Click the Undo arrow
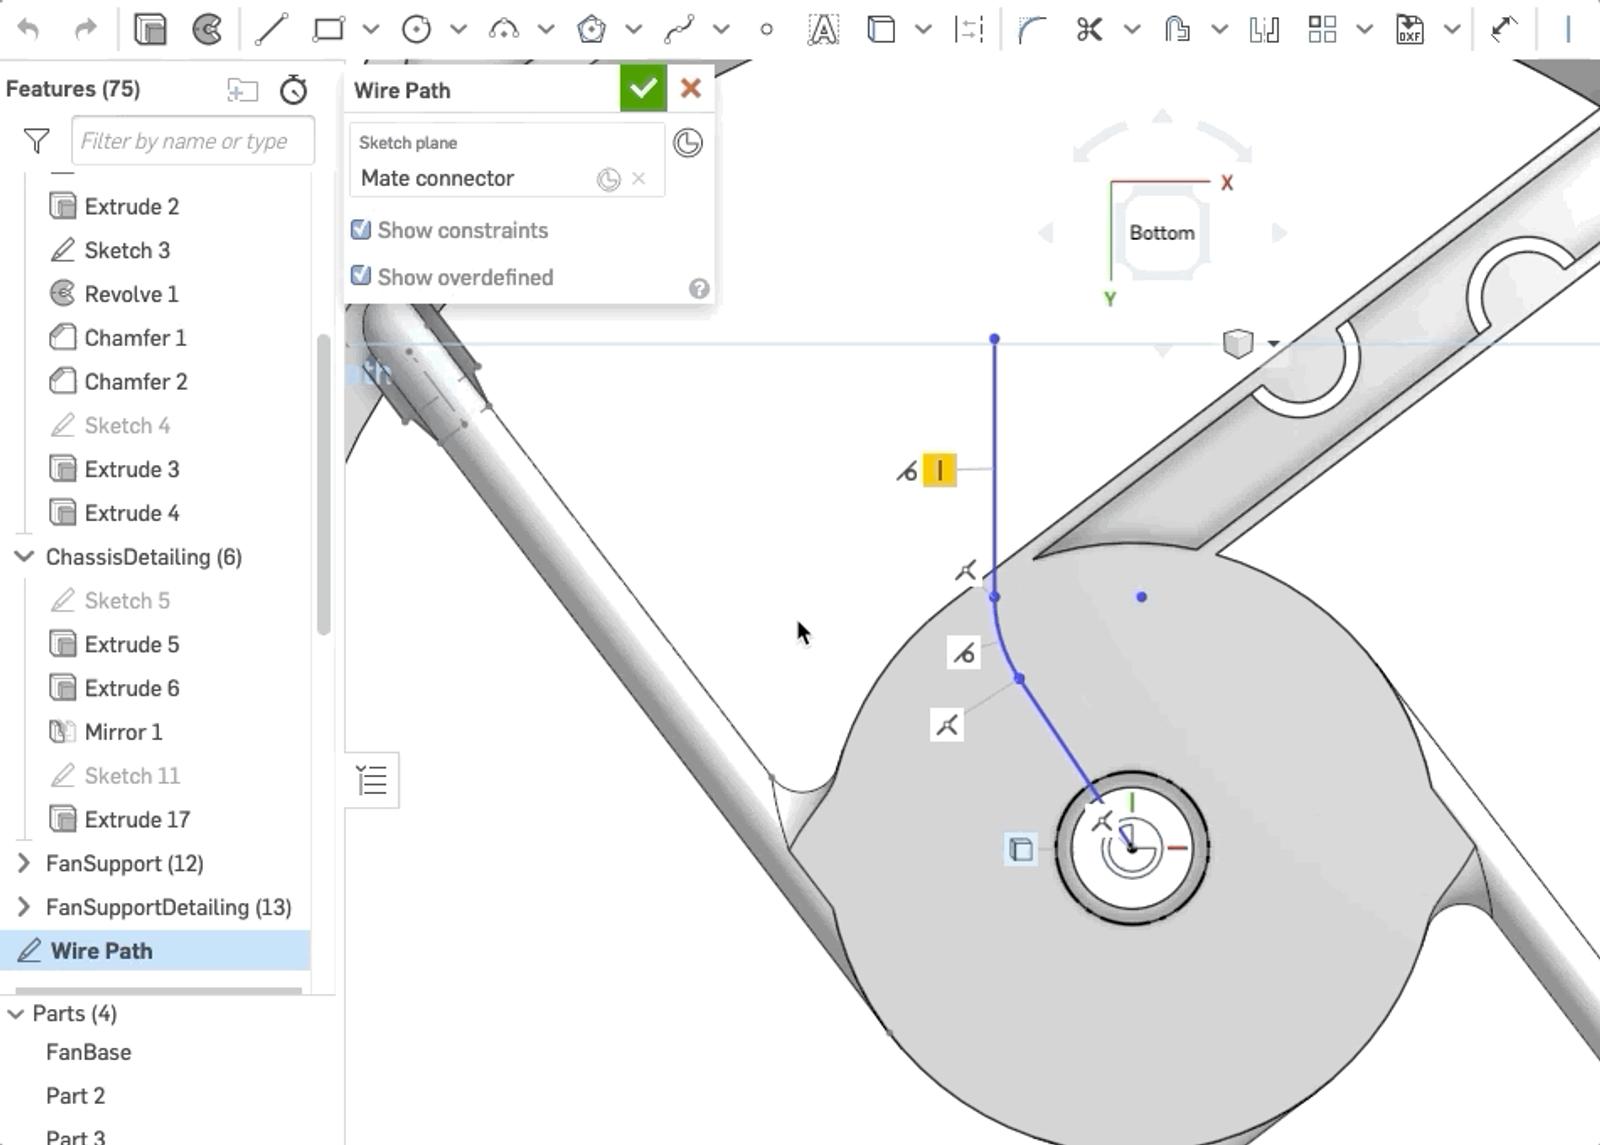 click(30, 29)
